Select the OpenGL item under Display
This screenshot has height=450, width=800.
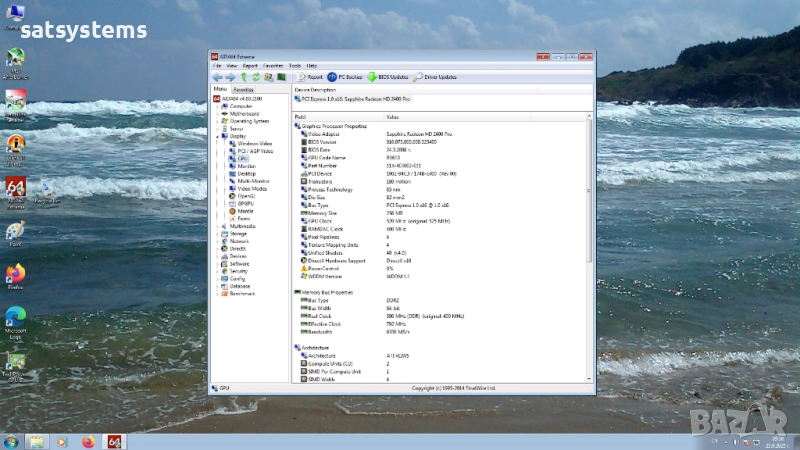coord(245,196)
